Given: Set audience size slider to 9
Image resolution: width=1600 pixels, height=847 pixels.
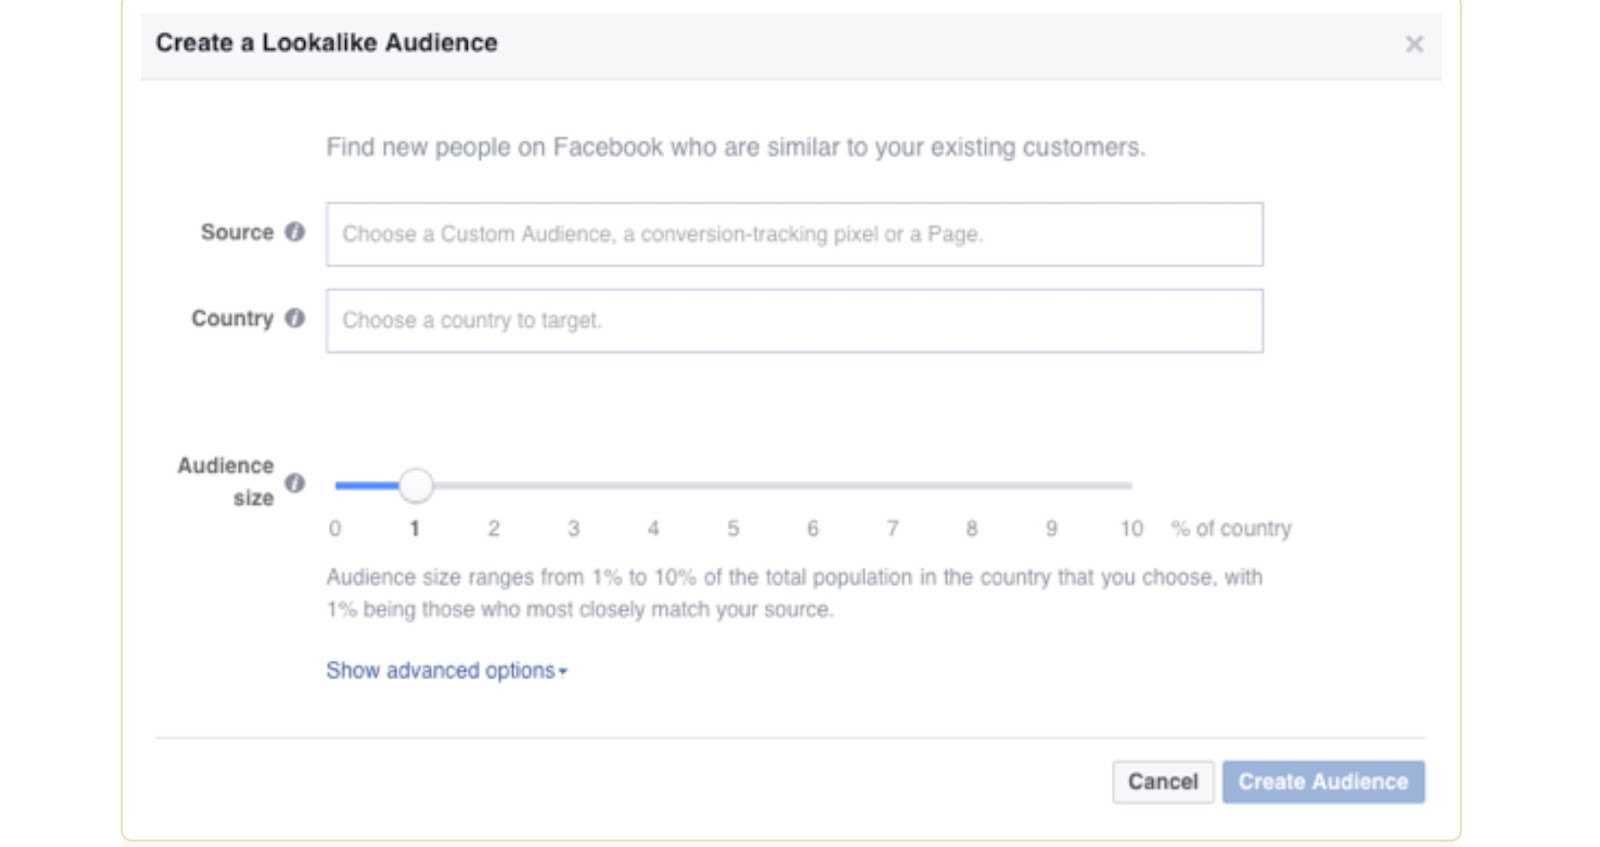Looking at the screenshot, I should coord(1051,486).
